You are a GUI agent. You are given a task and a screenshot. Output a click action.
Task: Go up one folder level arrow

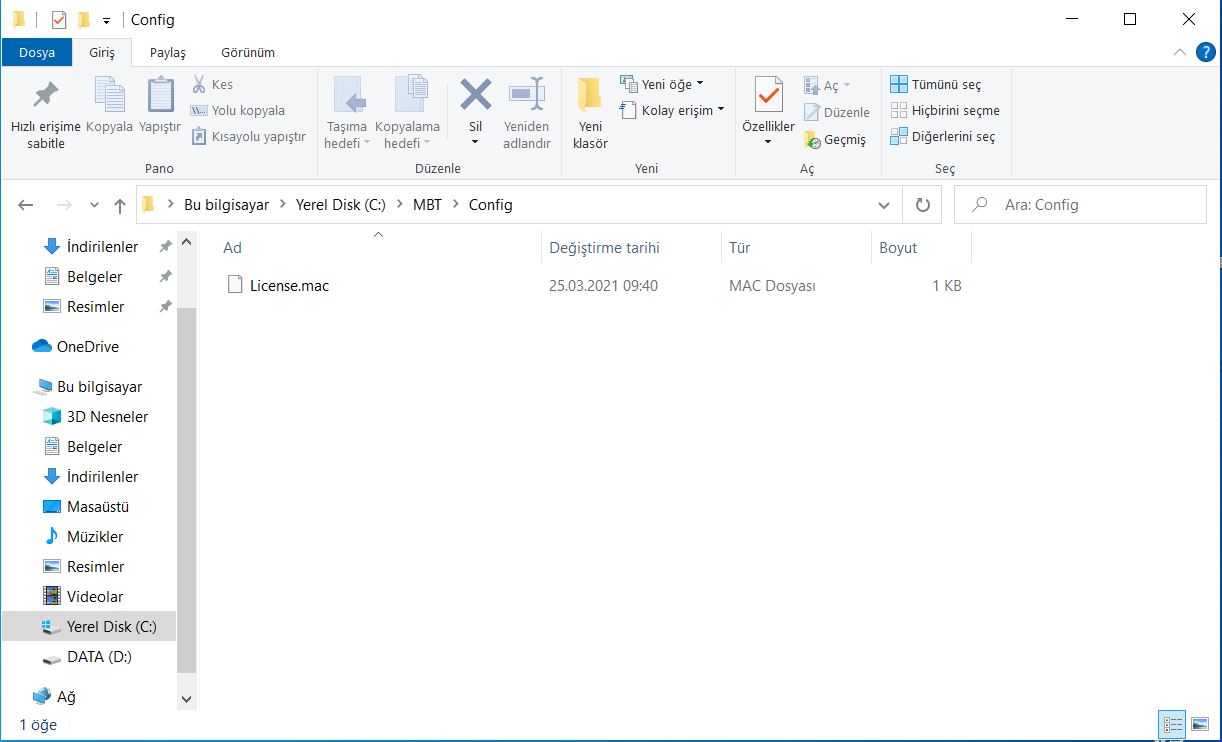click(x=120, y=205)
